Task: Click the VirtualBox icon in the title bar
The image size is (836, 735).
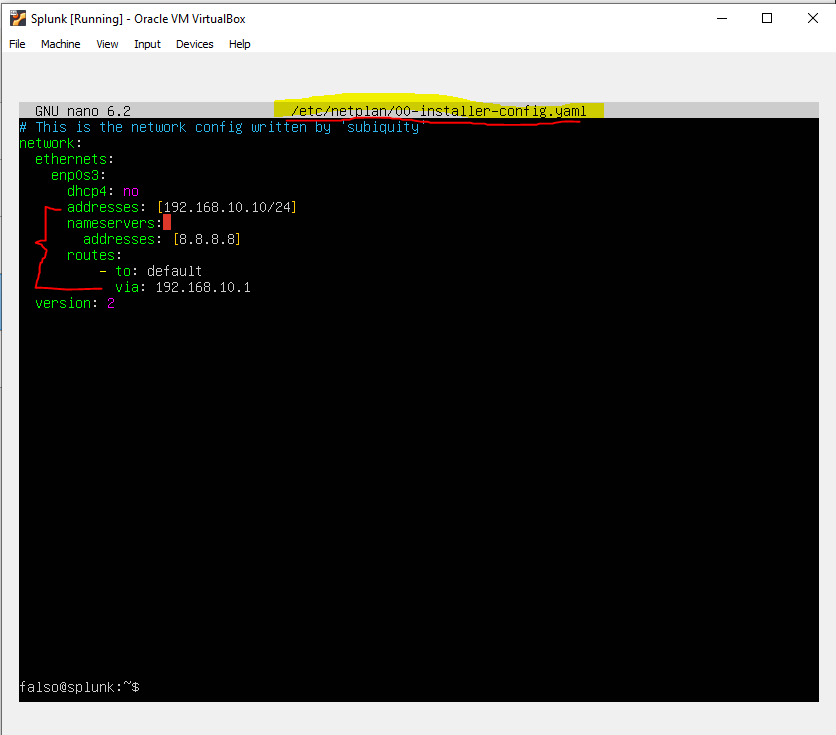Action: point(18,19)
